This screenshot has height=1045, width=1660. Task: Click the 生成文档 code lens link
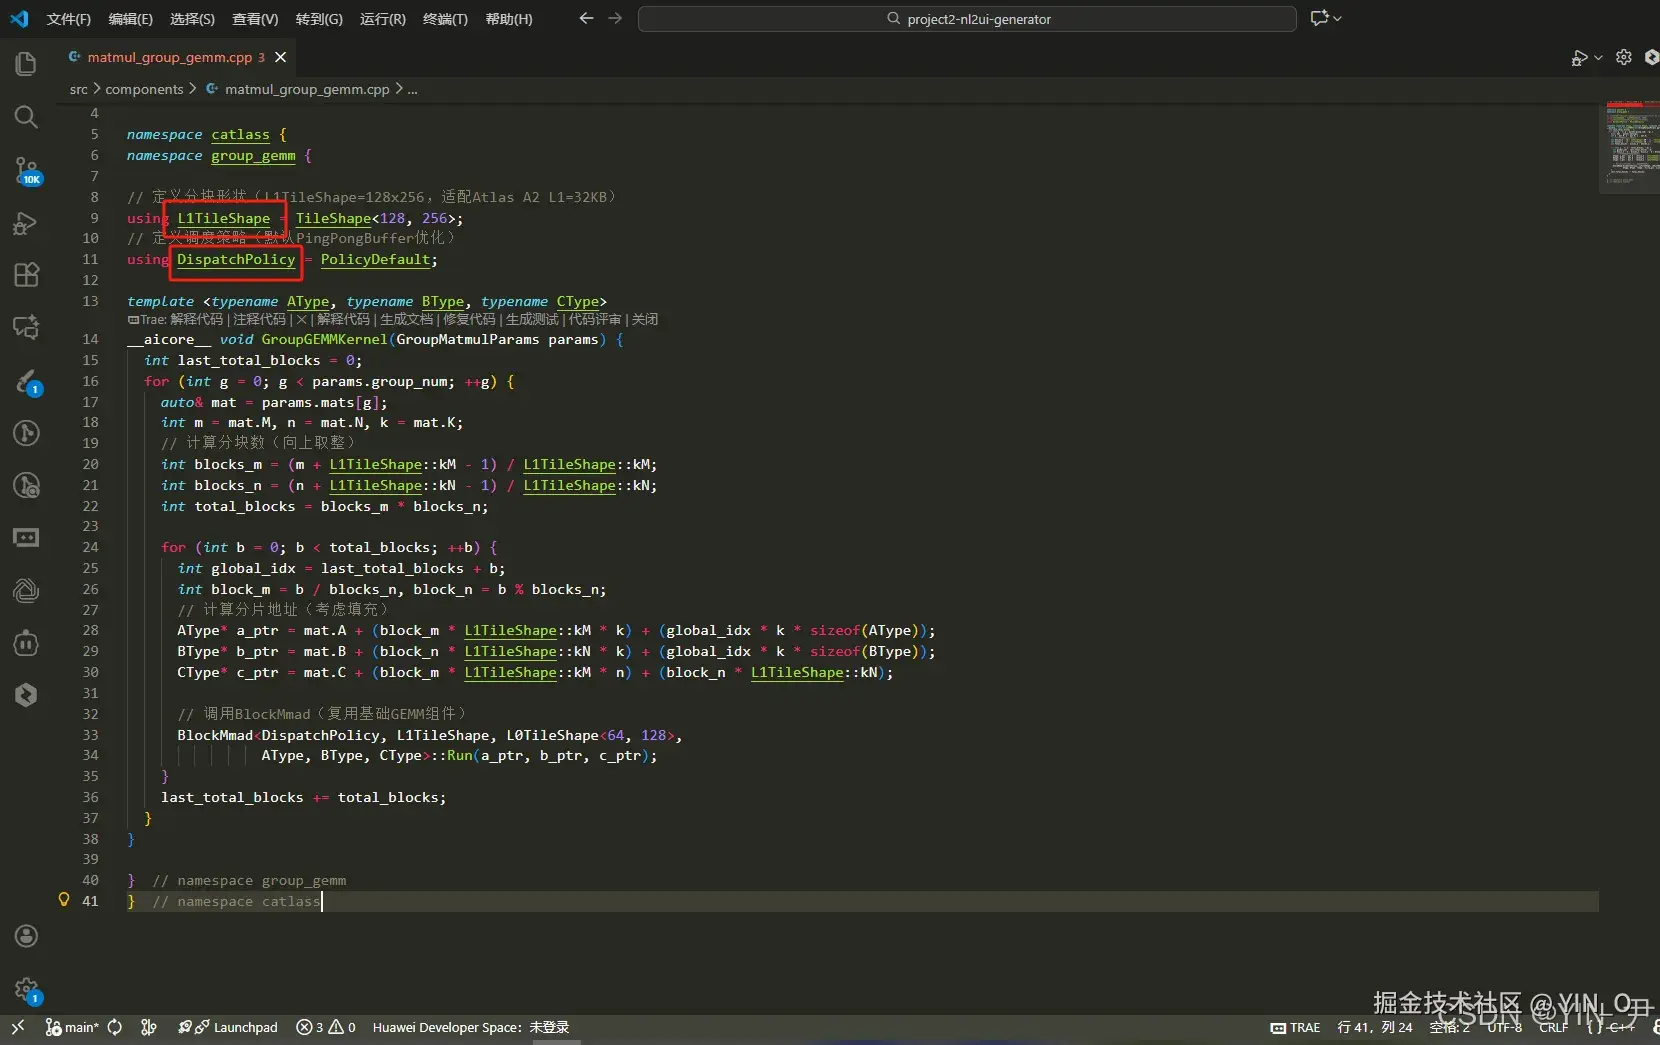(x=406, y=319)
